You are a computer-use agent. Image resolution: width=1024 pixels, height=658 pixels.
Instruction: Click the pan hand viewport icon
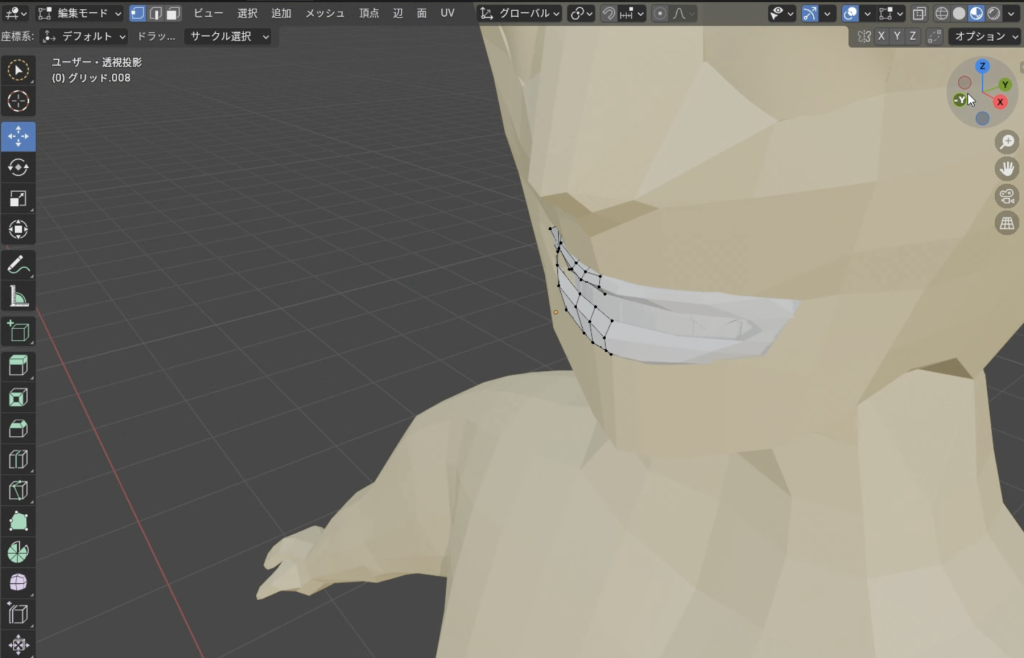pos(1007,169)
